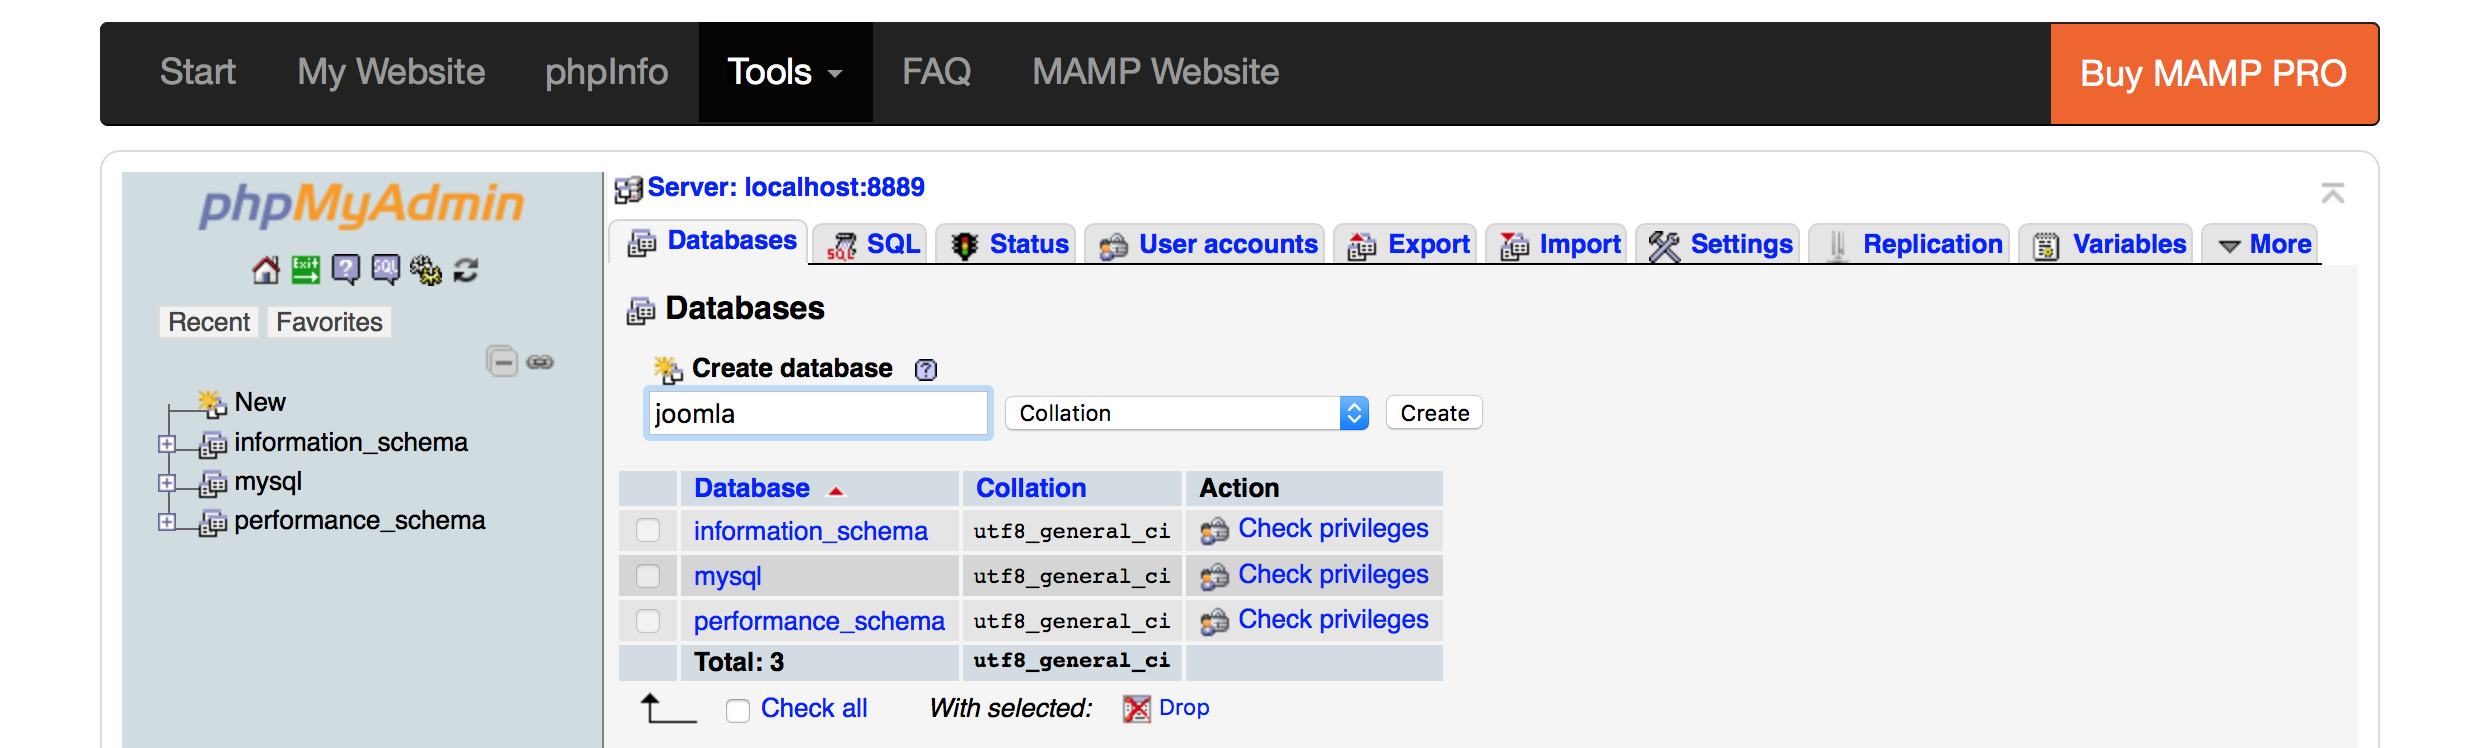Click the Create database help icon
The width and height of the screenshot is (2484, 748).
(926, 370)
